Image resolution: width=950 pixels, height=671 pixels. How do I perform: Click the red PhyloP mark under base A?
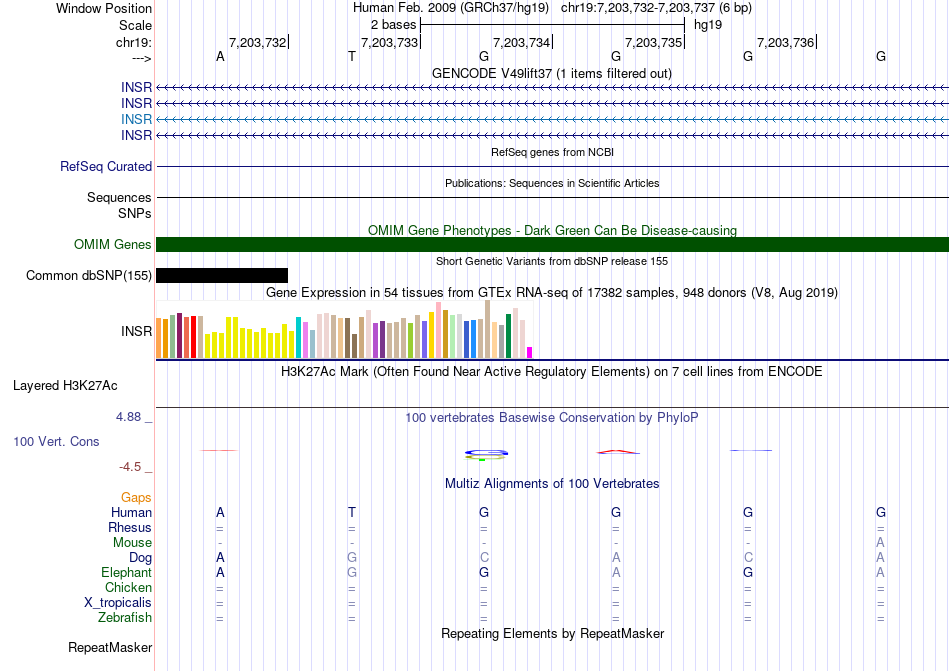(x=219, y=450)
